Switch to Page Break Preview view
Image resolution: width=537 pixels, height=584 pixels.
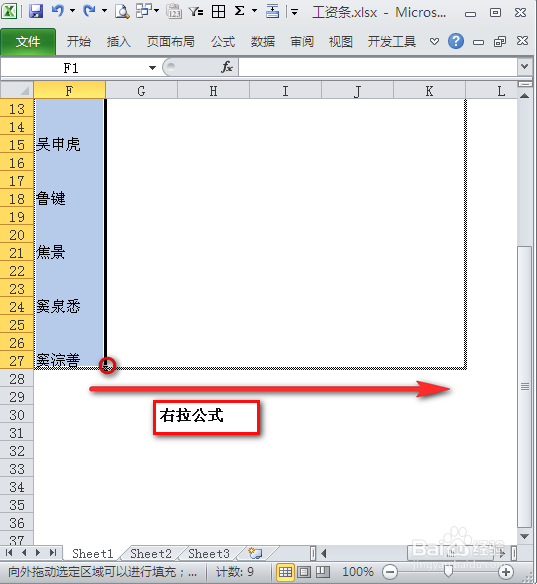323,572
